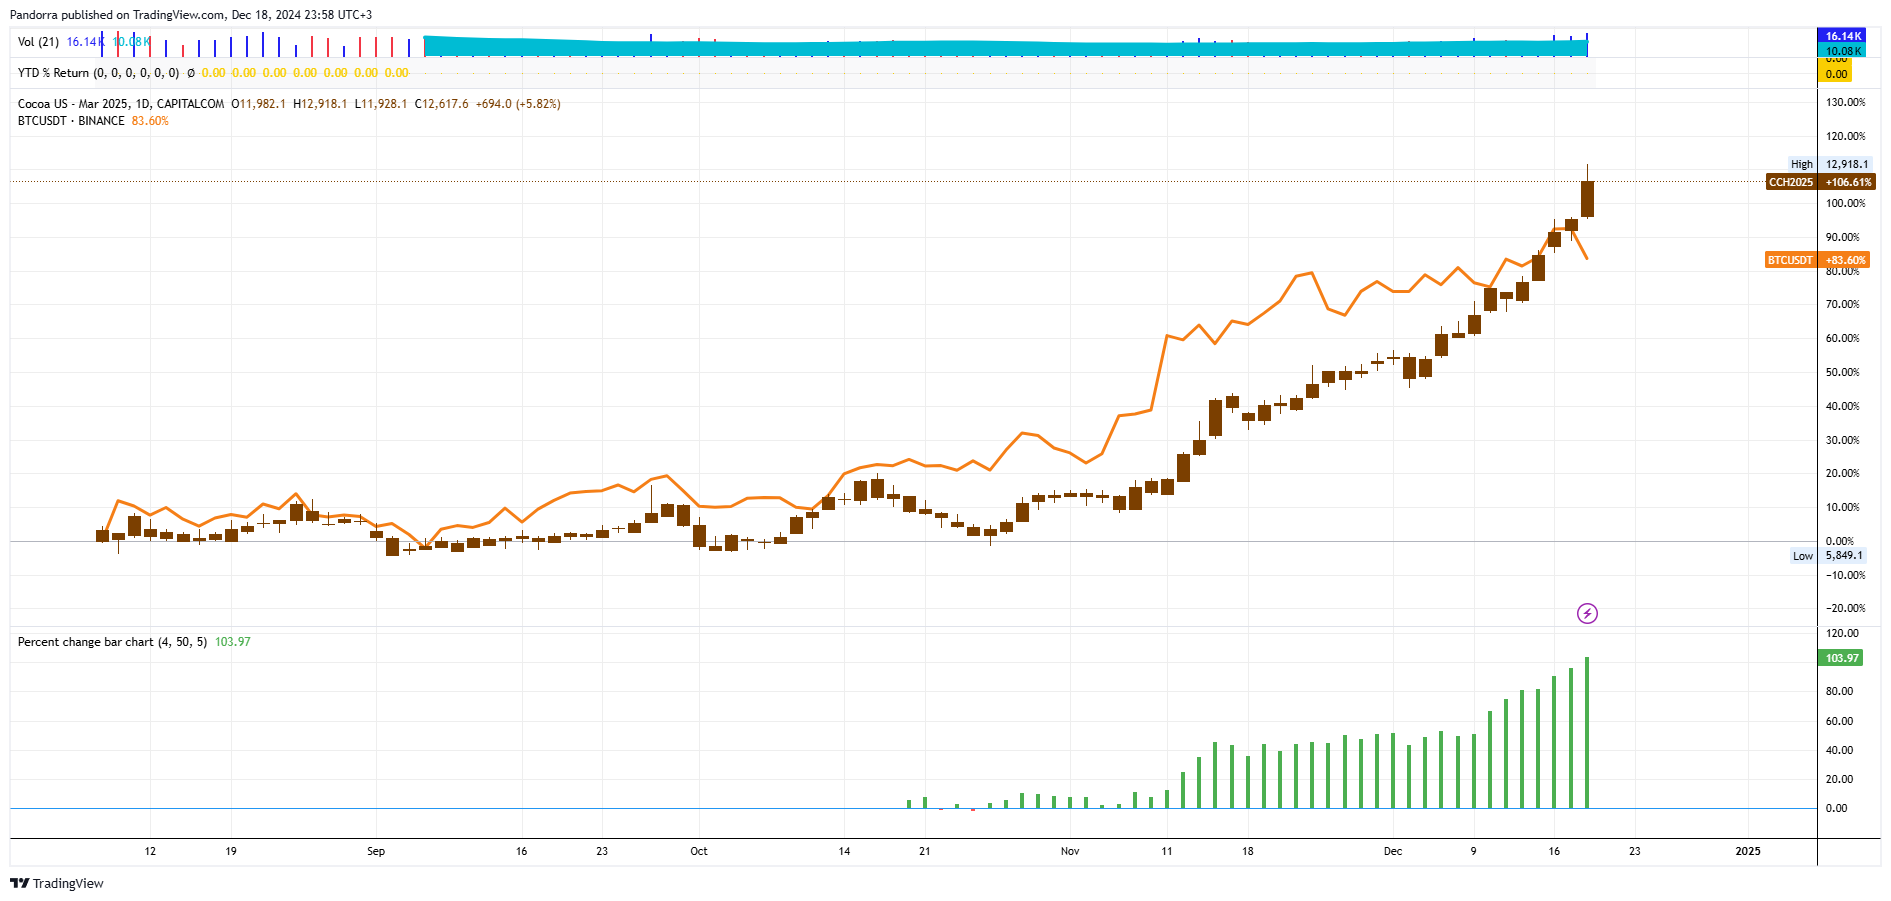Click the cyan 10.08K volume axis tag
This screenshot has width=1891, height=901.
pyautogui.click(x=1844, y=51)
